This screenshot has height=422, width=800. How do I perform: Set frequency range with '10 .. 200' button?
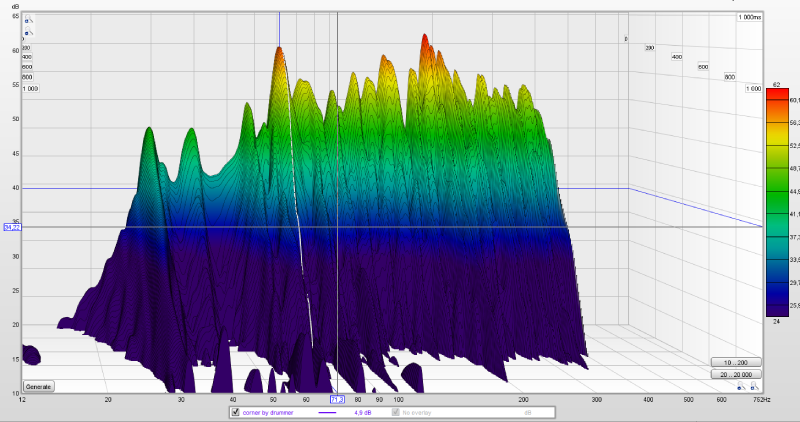pos(736,361)
